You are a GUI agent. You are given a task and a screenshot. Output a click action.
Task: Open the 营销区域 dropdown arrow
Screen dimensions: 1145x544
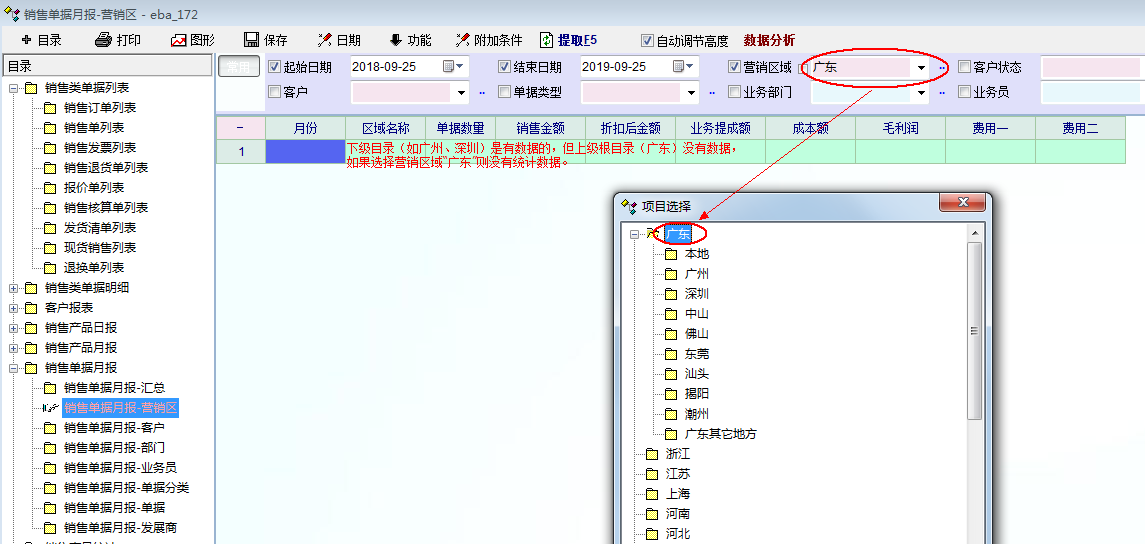click(x=921, y=67)
